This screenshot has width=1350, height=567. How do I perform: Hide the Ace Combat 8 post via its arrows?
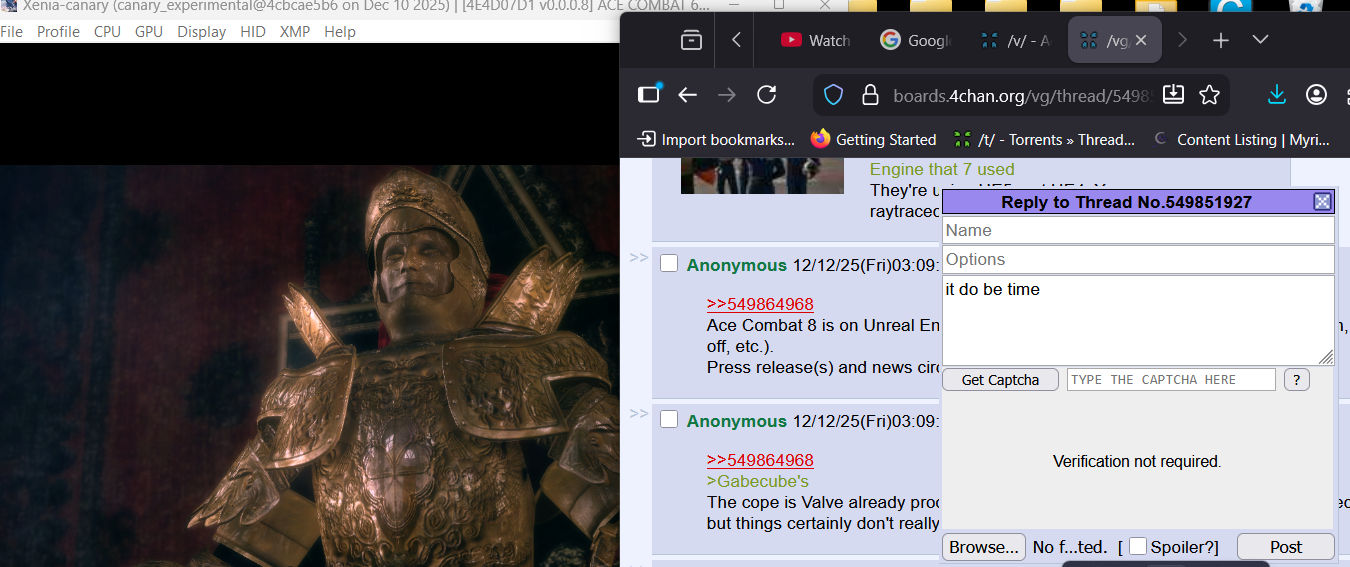[638, 258]
